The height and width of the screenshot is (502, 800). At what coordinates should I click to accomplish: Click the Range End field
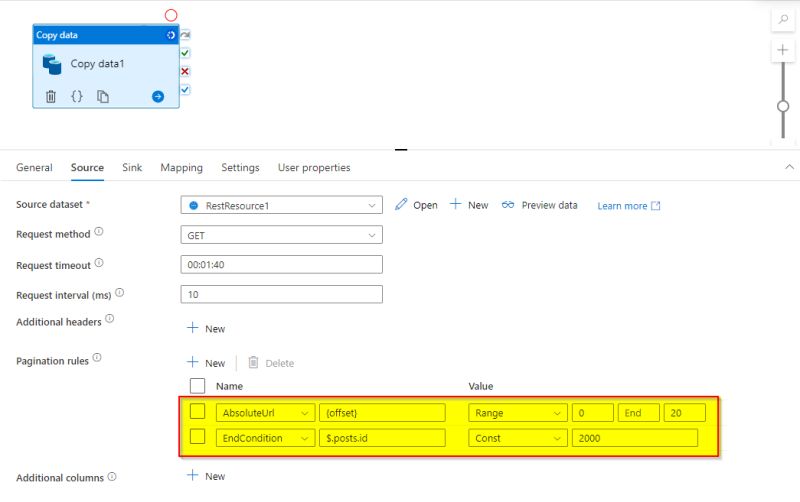coord(639,413)
